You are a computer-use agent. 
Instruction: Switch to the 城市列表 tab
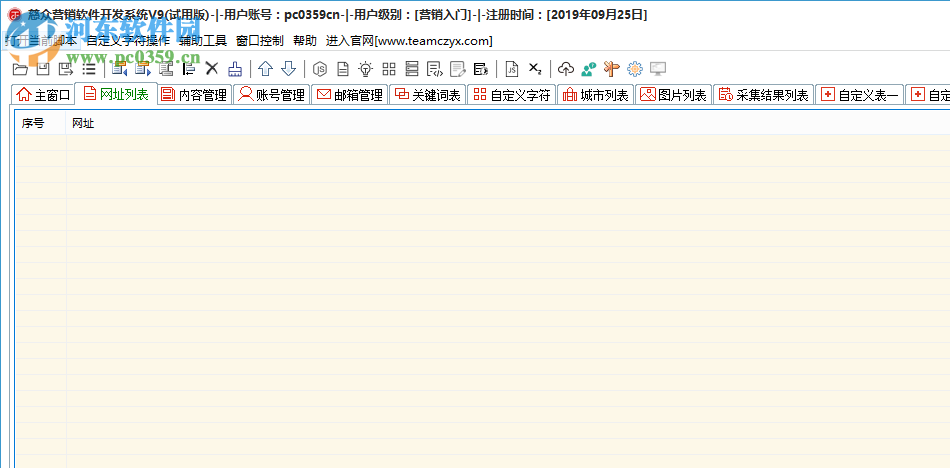coord(596,95)
